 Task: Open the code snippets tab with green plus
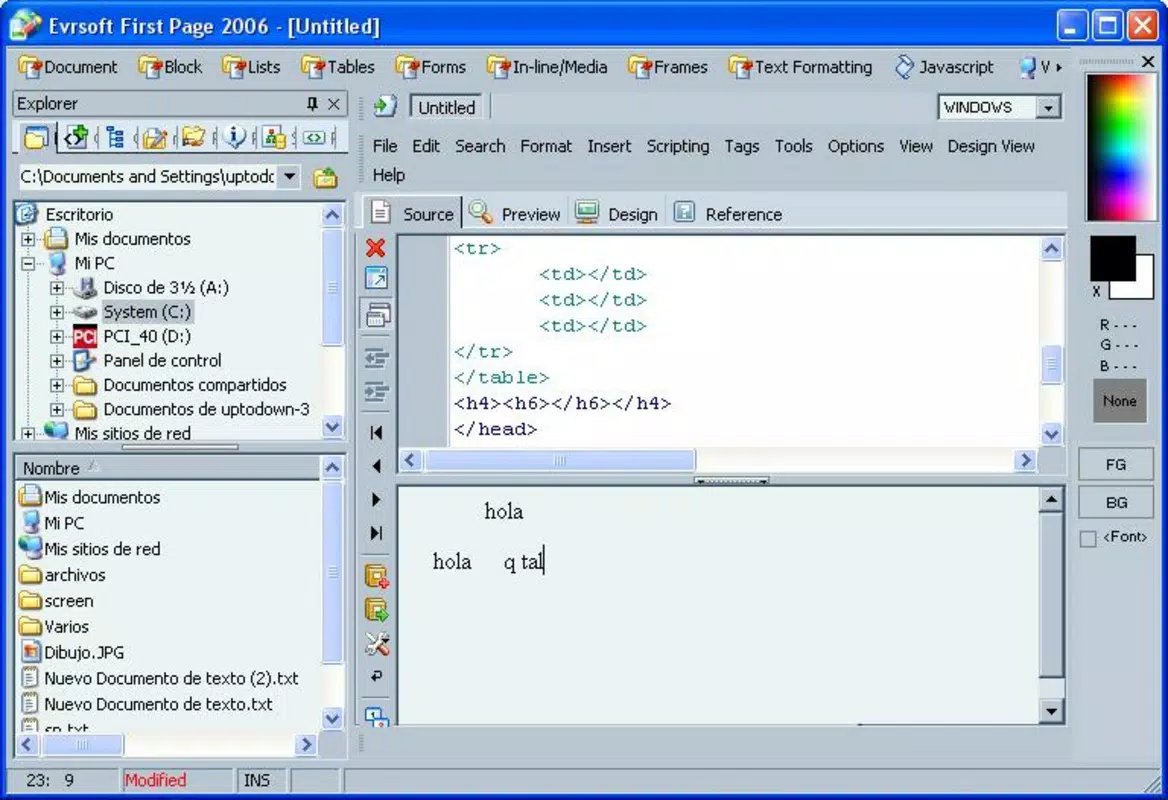tap(76, 138)
